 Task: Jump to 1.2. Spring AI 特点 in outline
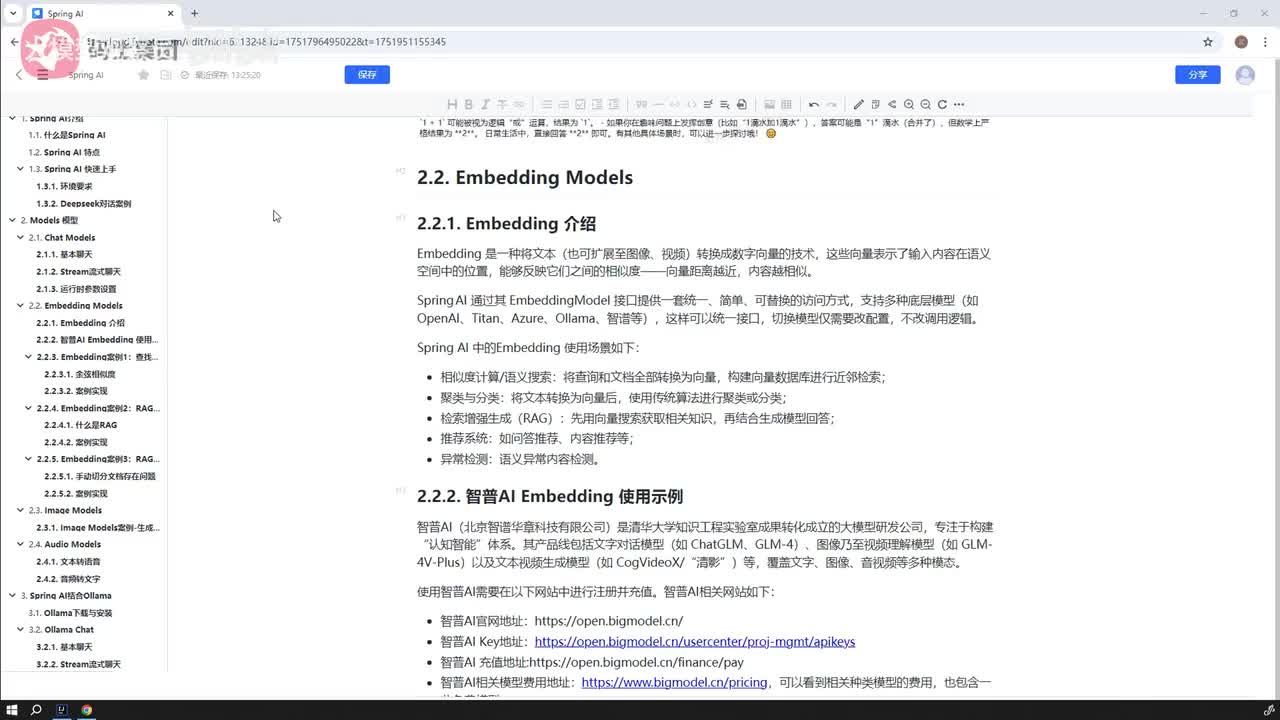pyautogui.click(x=64, y=152)
